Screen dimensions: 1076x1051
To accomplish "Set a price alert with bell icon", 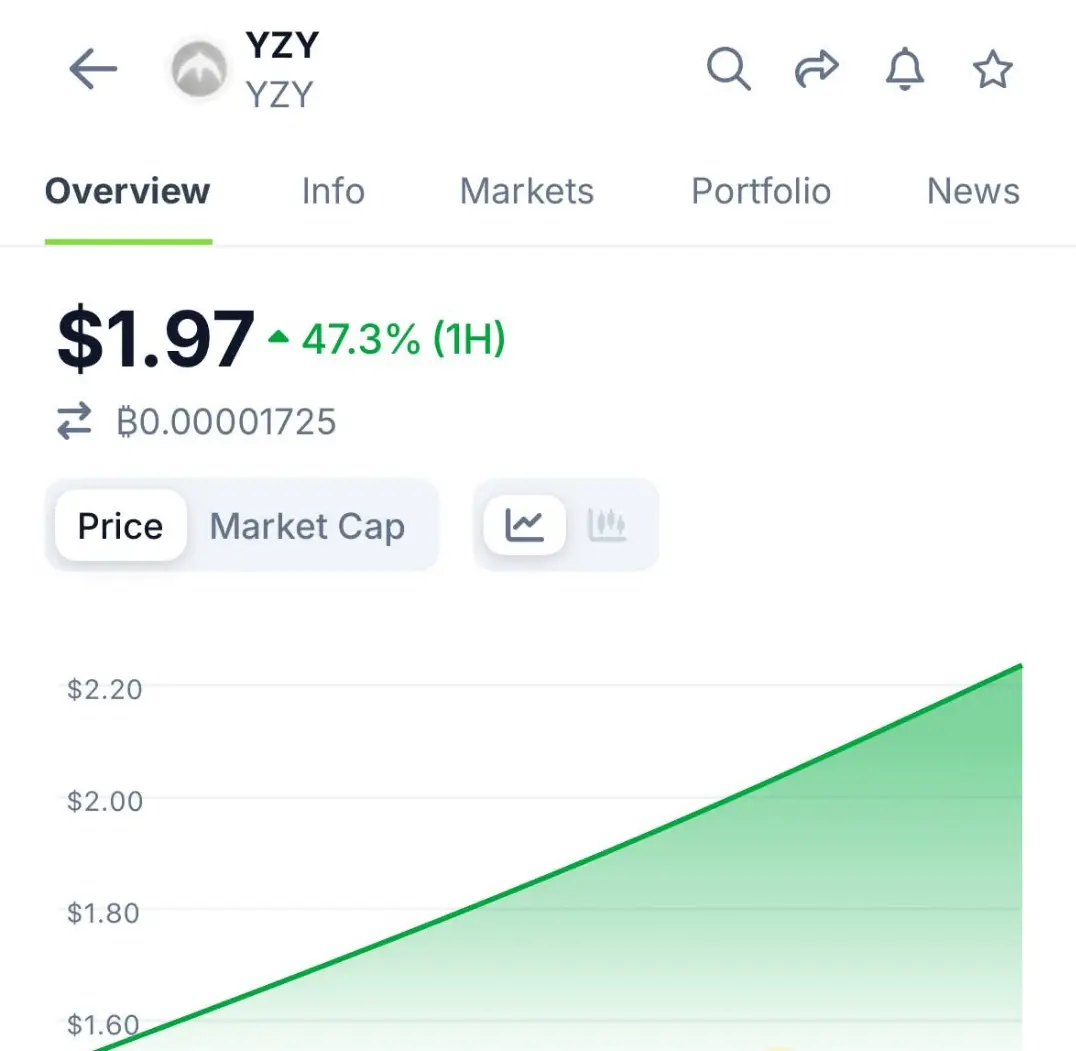I will [905, 69].
